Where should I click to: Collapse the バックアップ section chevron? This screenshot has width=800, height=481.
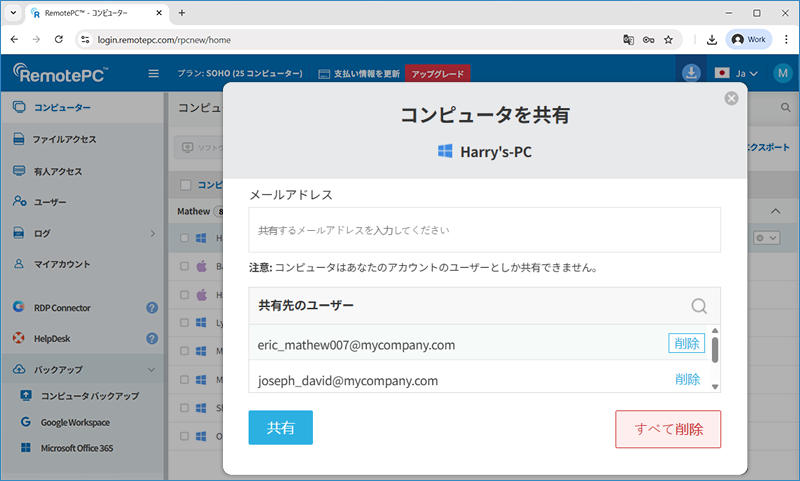coord(152,369)
